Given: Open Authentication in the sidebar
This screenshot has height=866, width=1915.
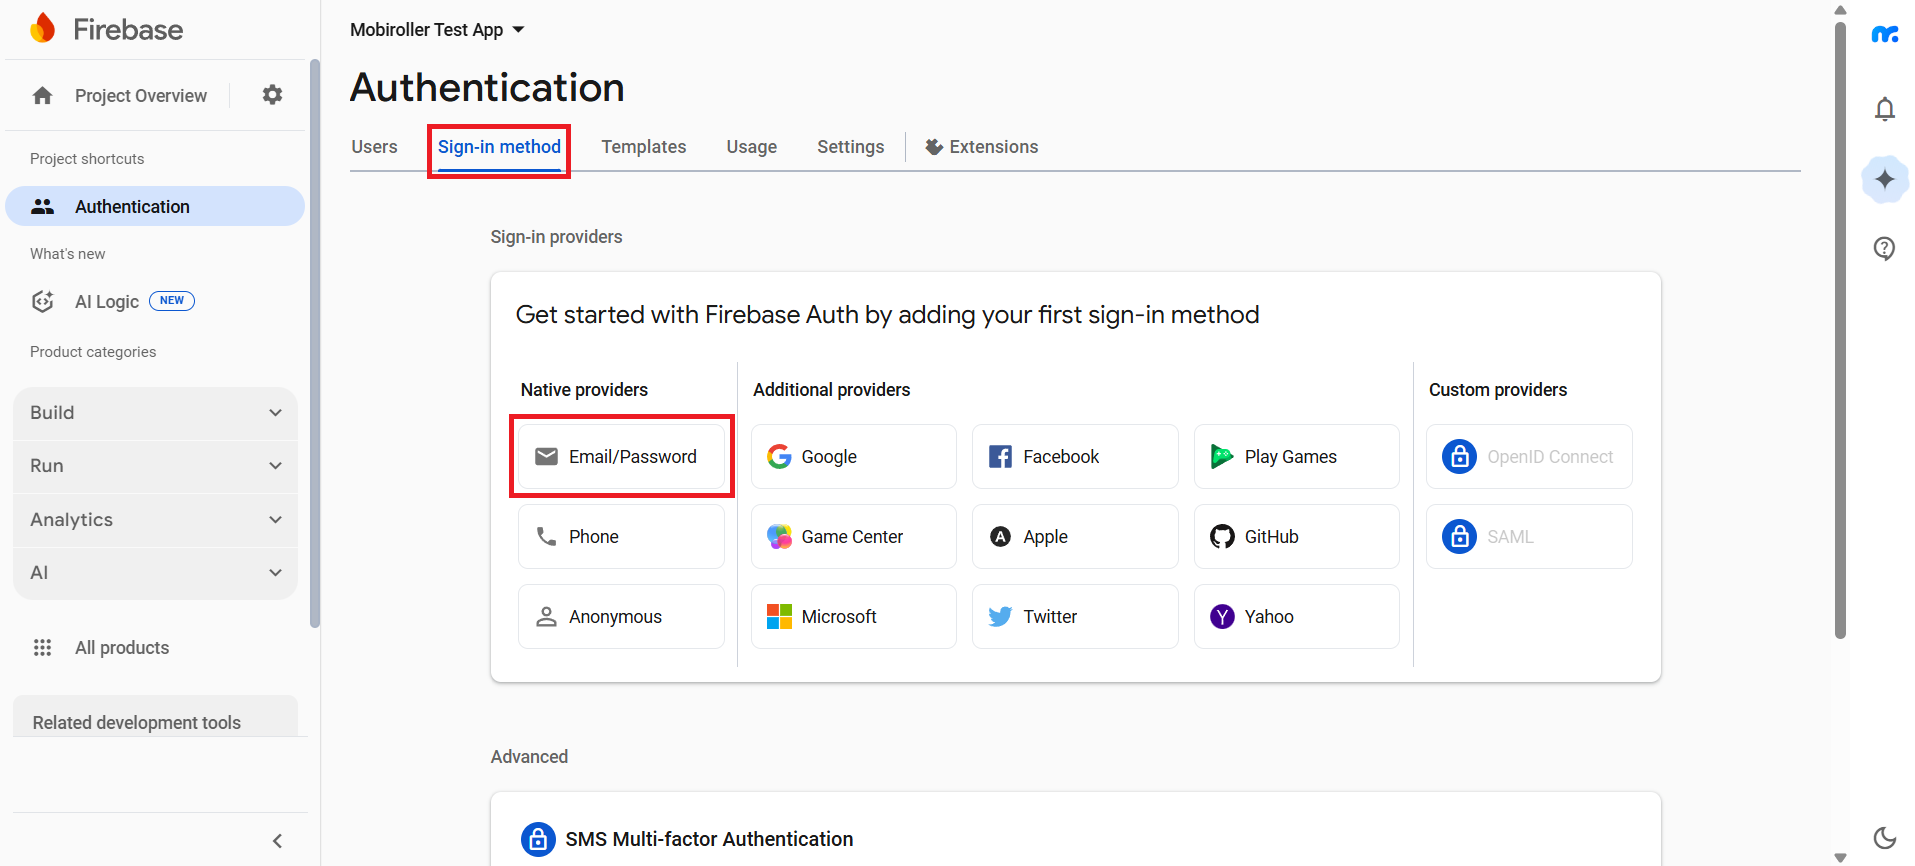Looking at the screenshot, I should [x=155, y=206].
